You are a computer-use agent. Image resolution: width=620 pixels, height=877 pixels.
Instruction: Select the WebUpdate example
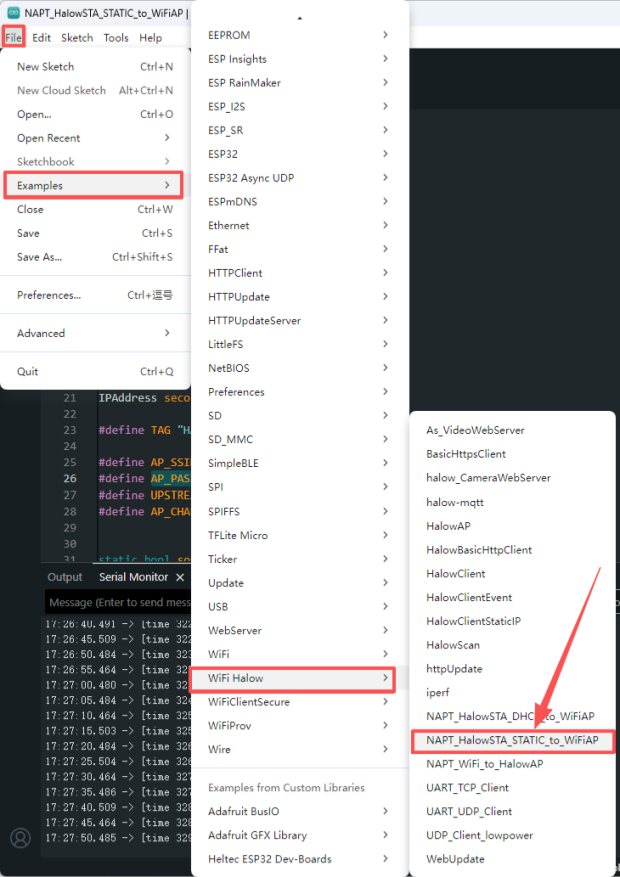[512, 859]
